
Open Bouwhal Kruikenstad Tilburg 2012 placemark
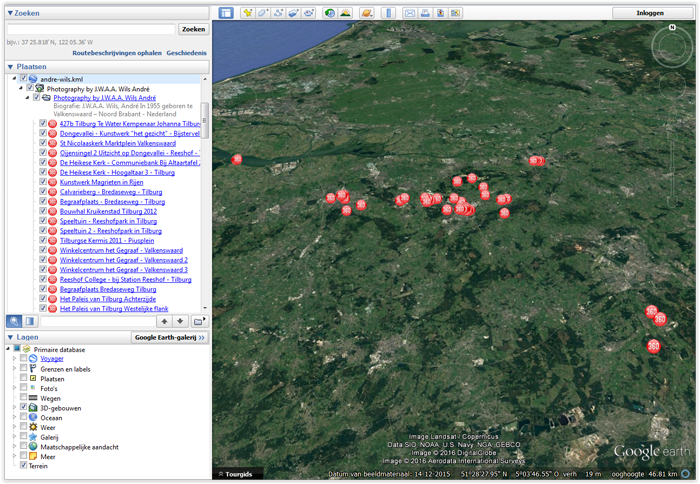(108, 211)
